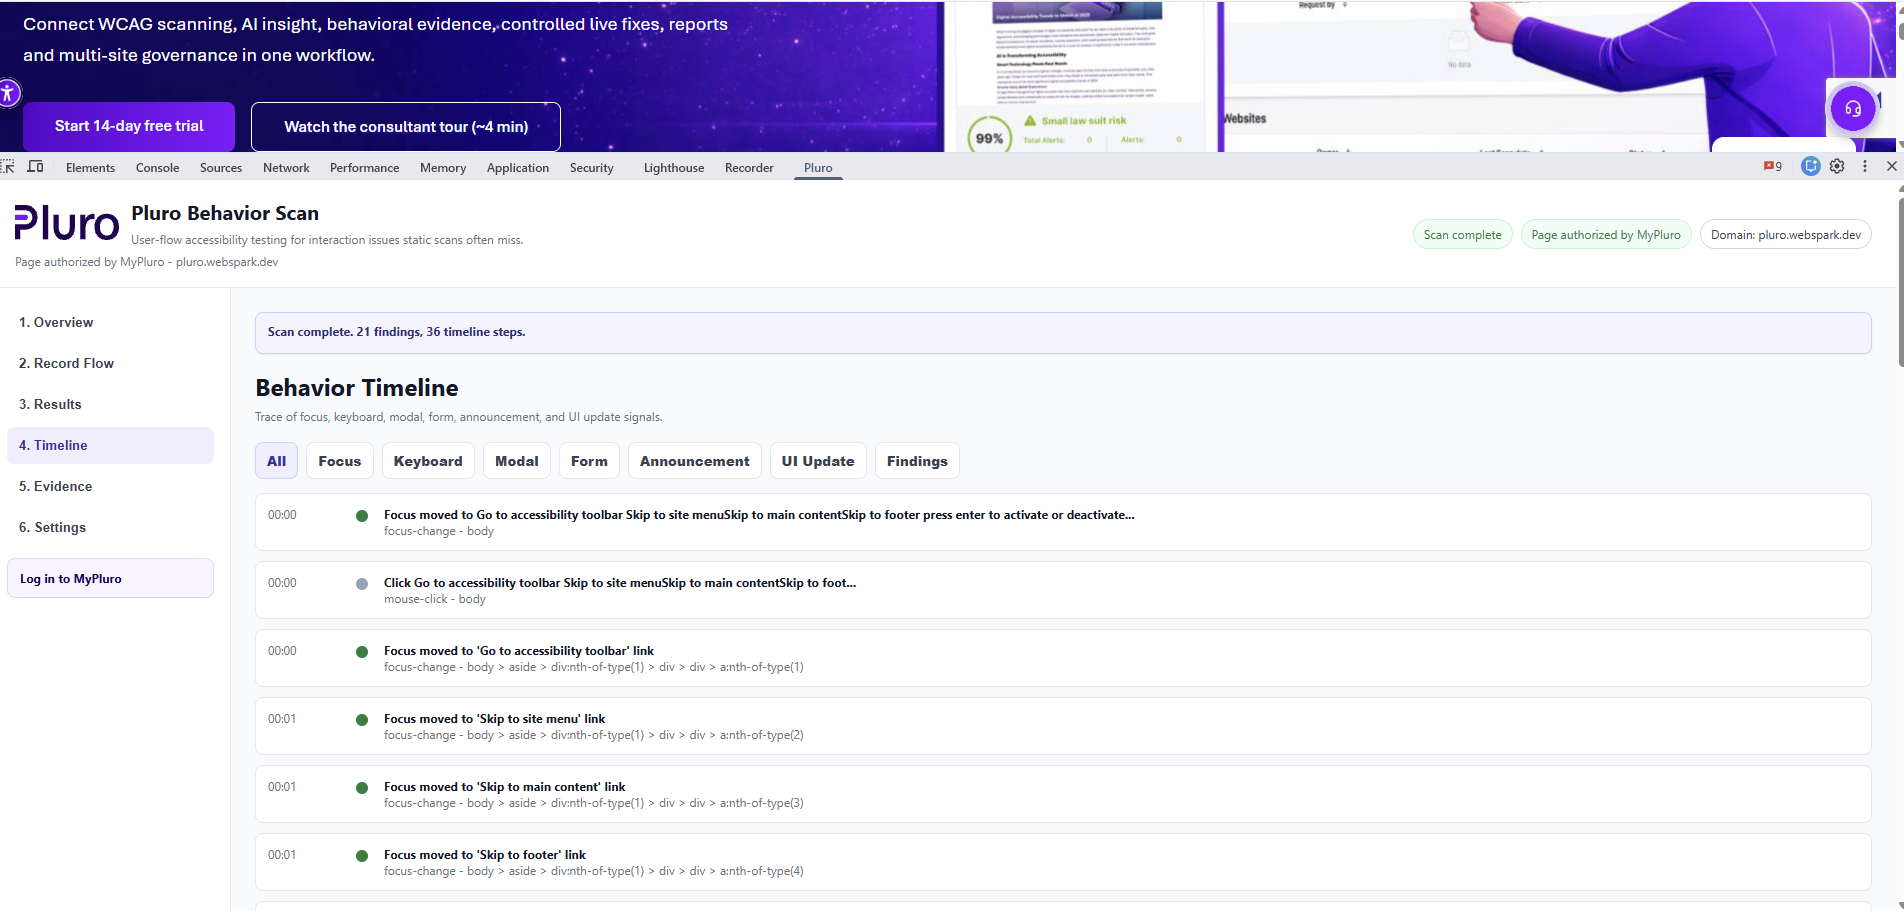Click the Pluro logo
The image size is (1904, 911).
click(x=67, y=223)
